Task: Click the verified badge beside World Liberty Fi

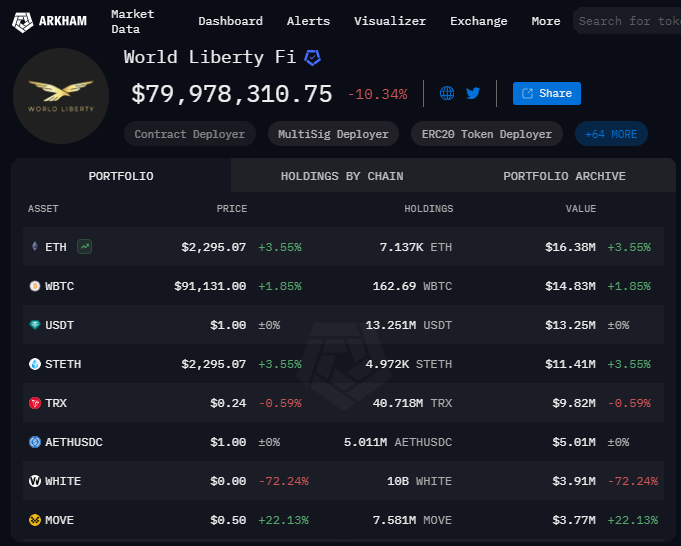Action: pyautogui.click(x=312, y=57)
